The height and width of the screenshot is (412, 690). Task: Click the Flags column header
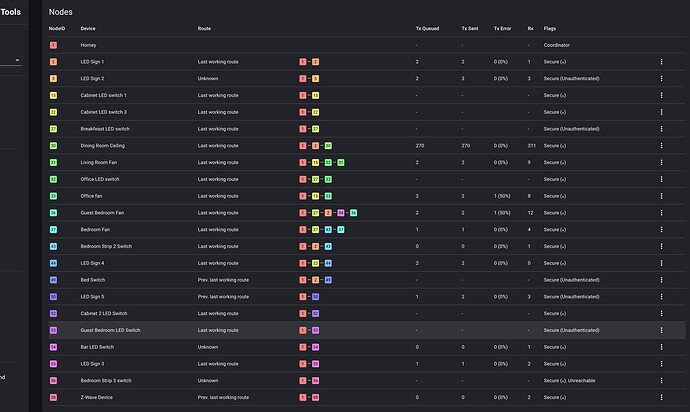point(550,28)
